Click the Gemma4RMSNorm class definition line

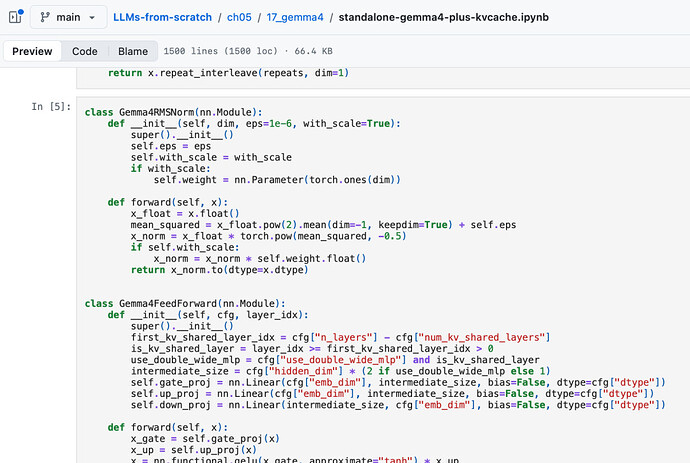(173, 112)
